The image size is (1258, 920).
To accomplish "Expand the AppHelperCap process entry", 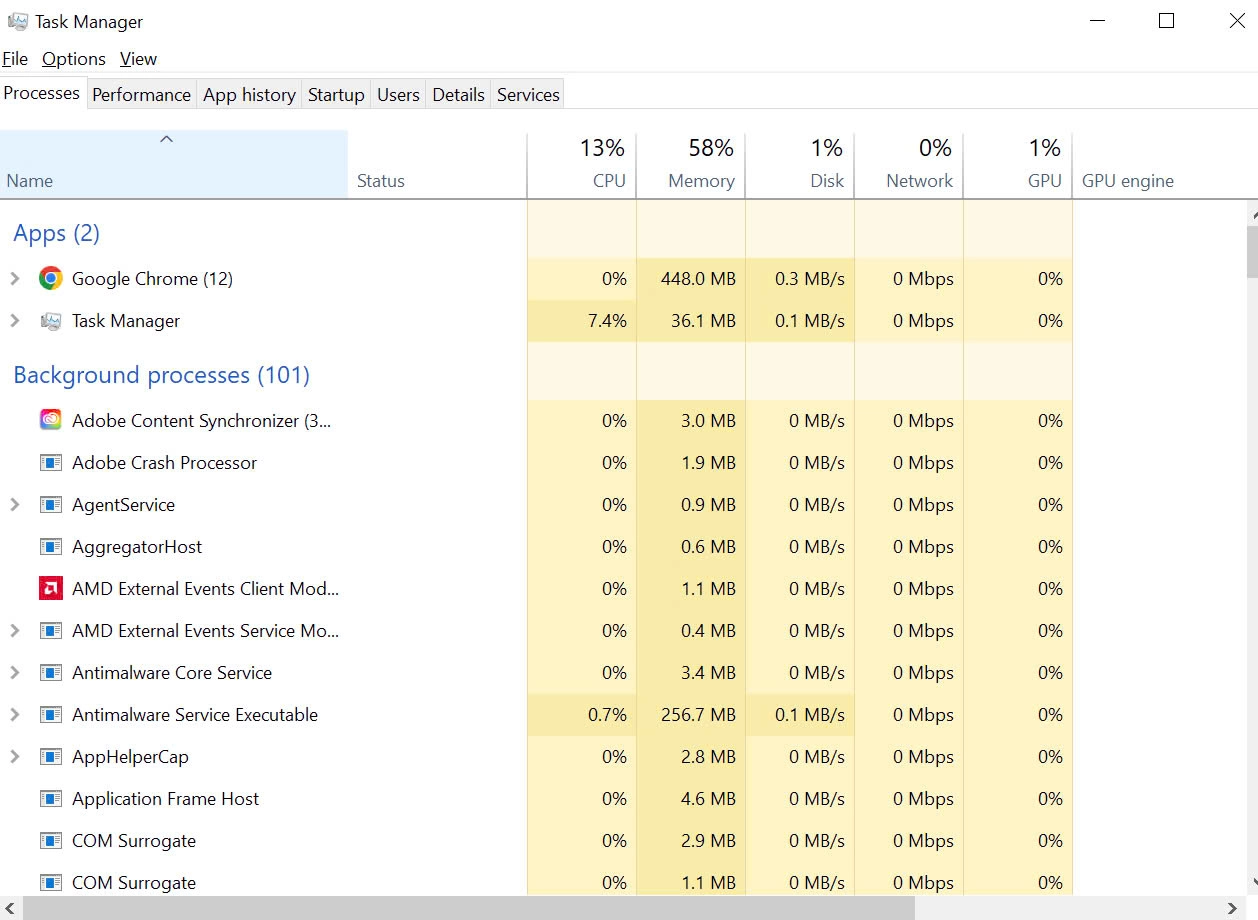I will click(x=15, y=757).
